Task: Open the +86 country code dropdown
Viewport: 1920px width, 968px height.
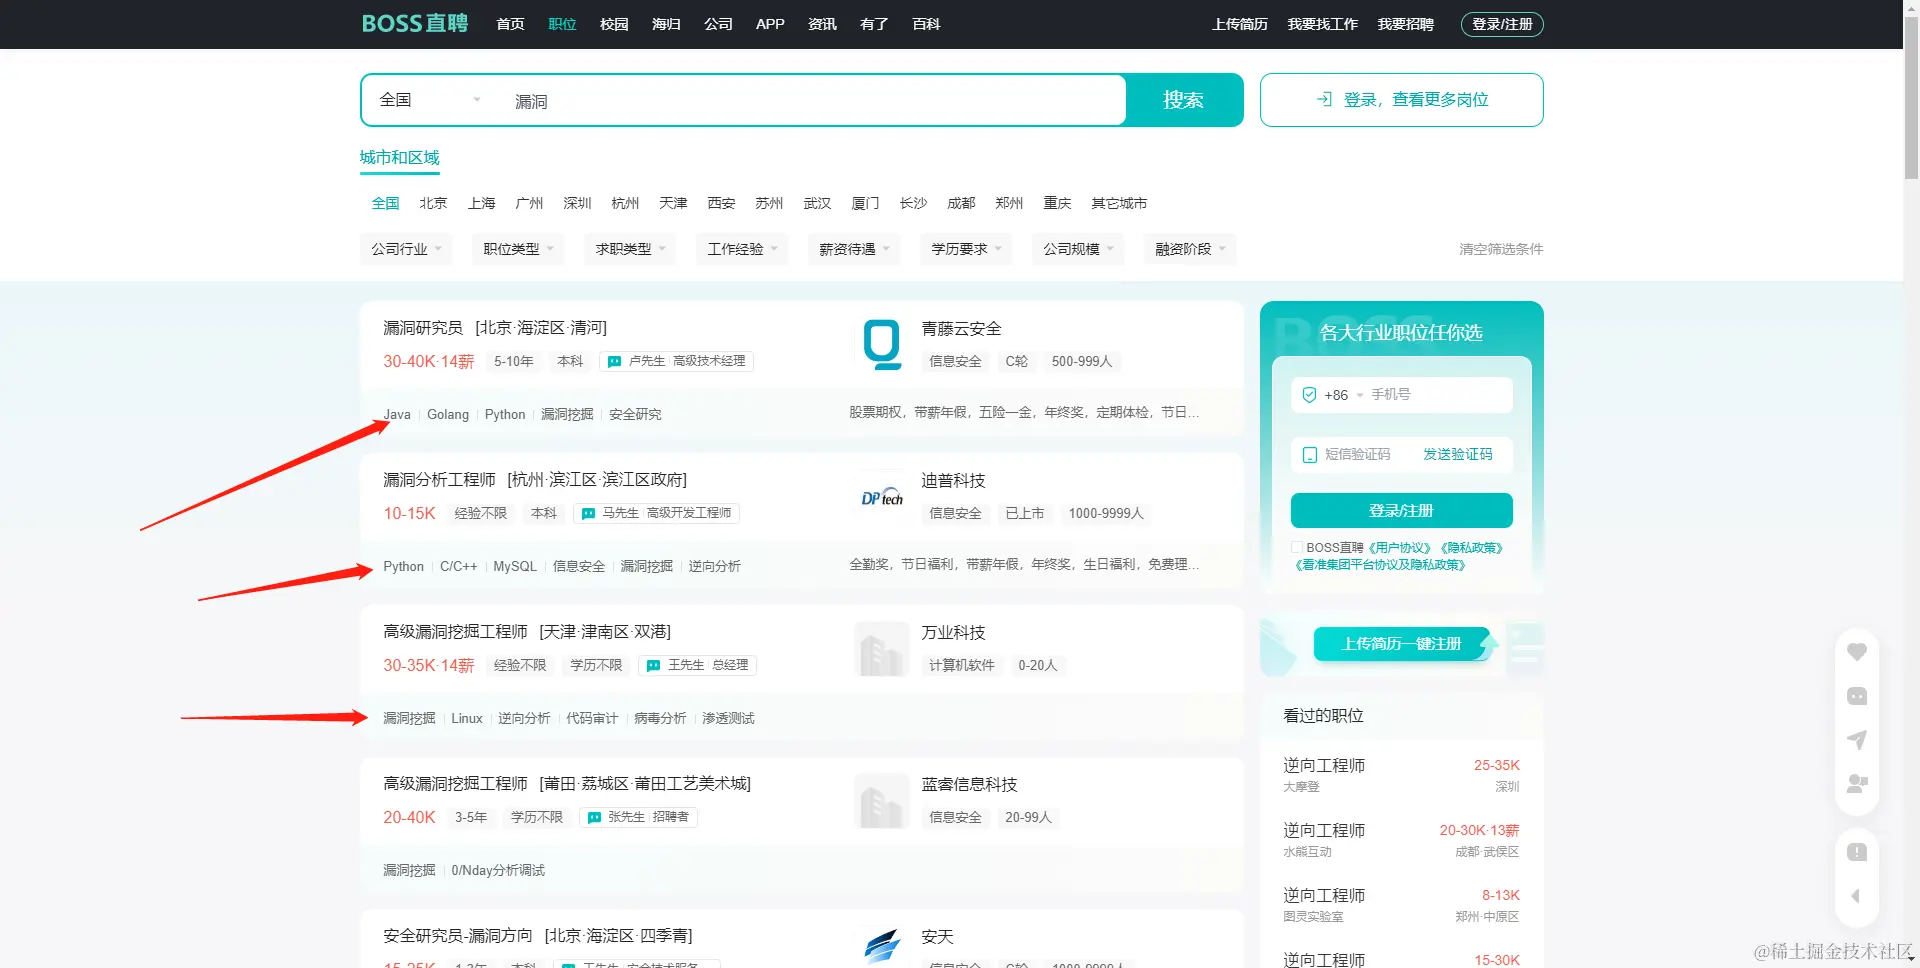Action: coord(1344,395)
